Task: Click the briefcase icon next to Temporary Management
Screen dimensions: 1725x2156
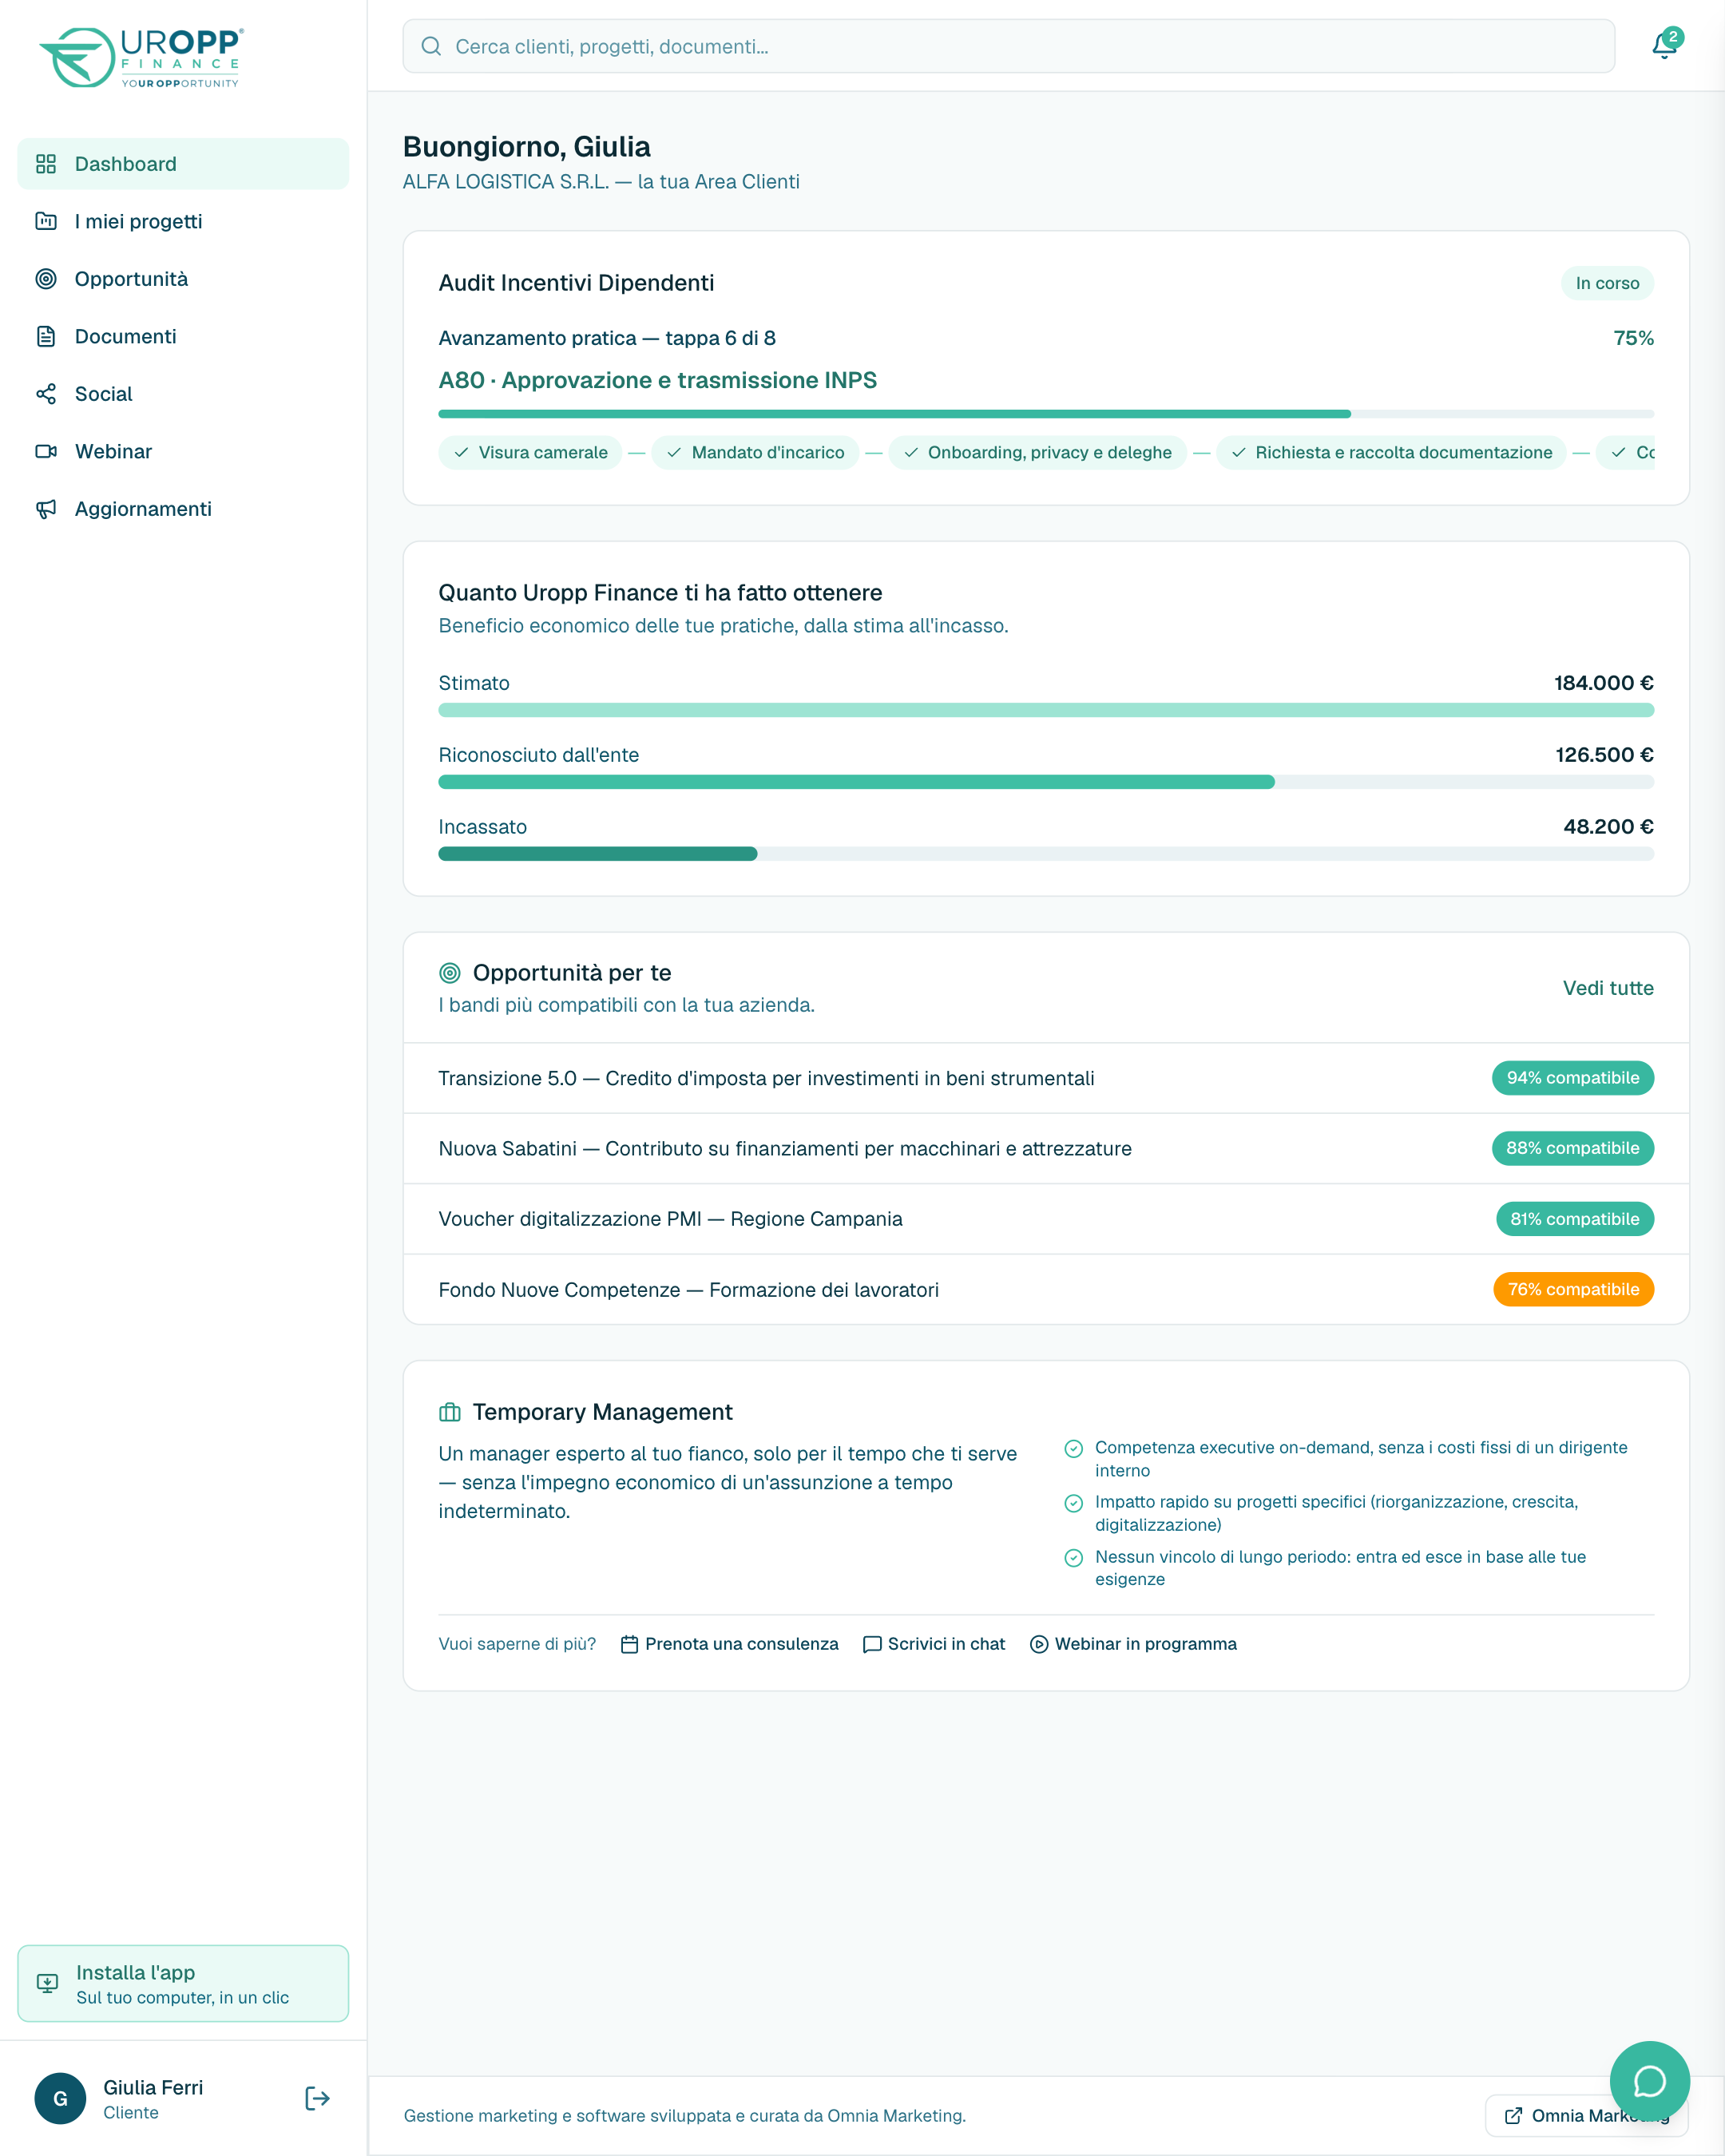Action: pos(450,1412)
